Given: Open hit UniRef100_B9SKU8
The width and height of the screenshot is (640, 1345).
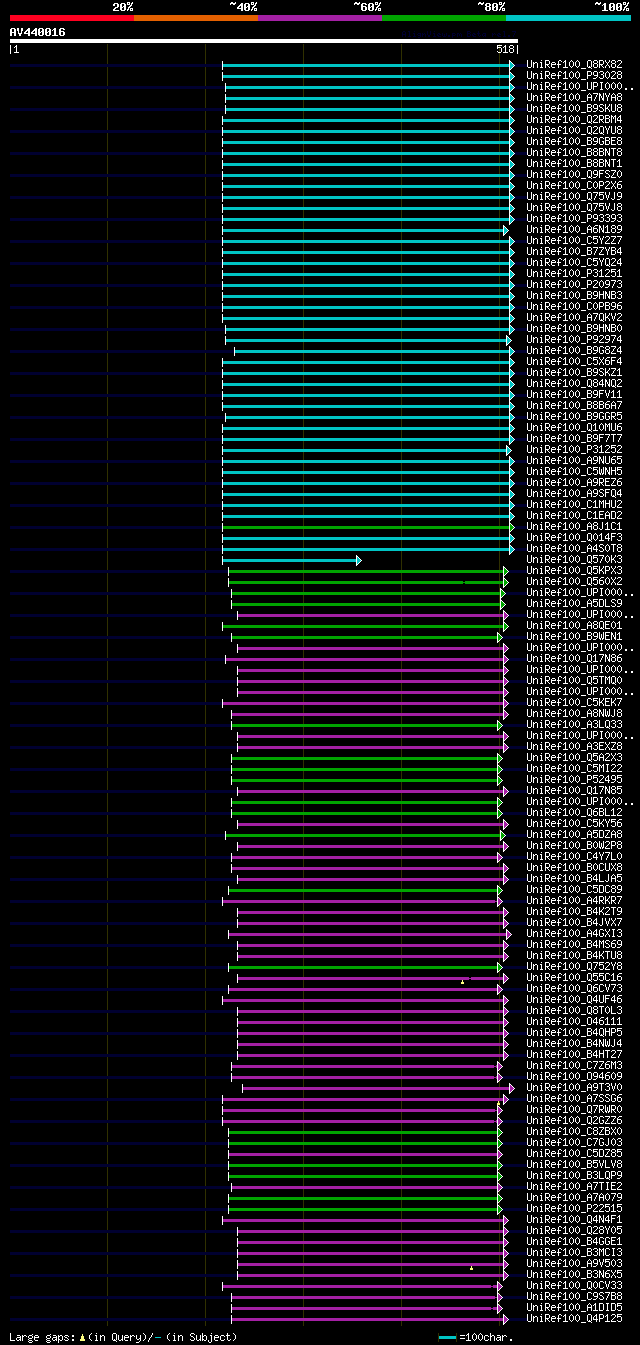Looking at the screenshot, I should (574, 108).
